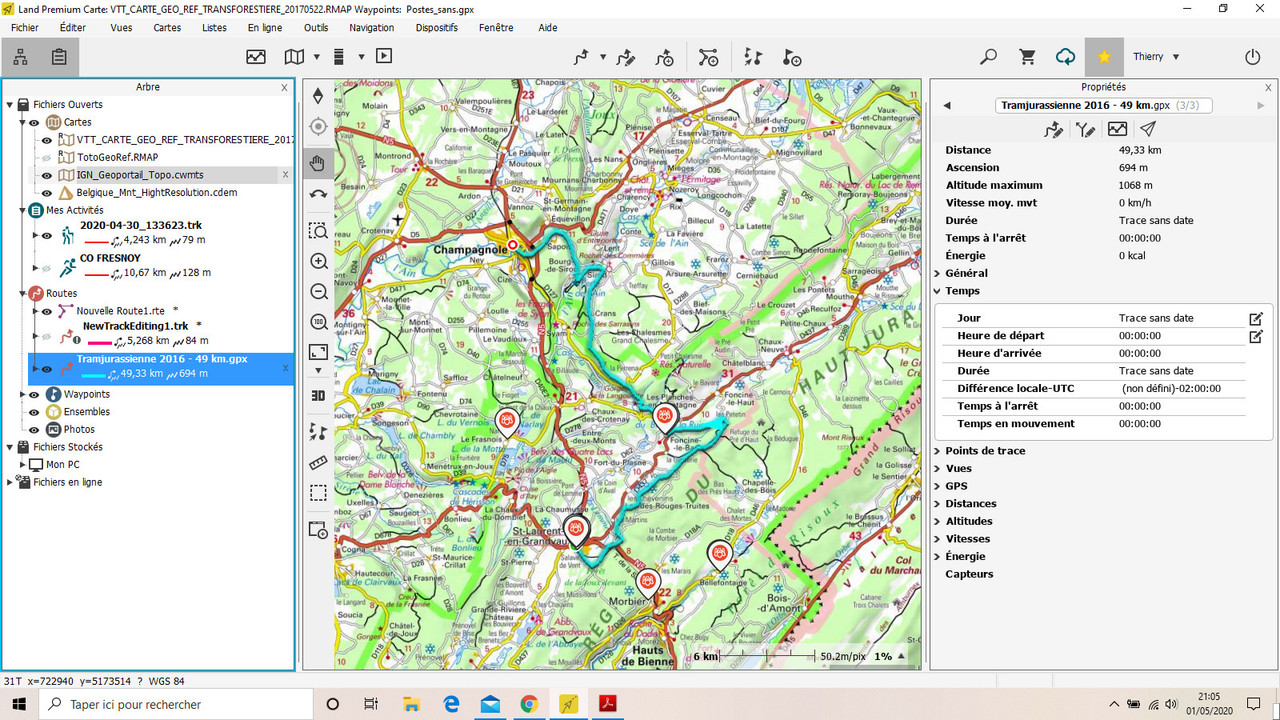Image resolution: width=1280 pixels, height=720 pixels.
Task: Click the play media button in toolbar
Action: click(x=384, y=57)
